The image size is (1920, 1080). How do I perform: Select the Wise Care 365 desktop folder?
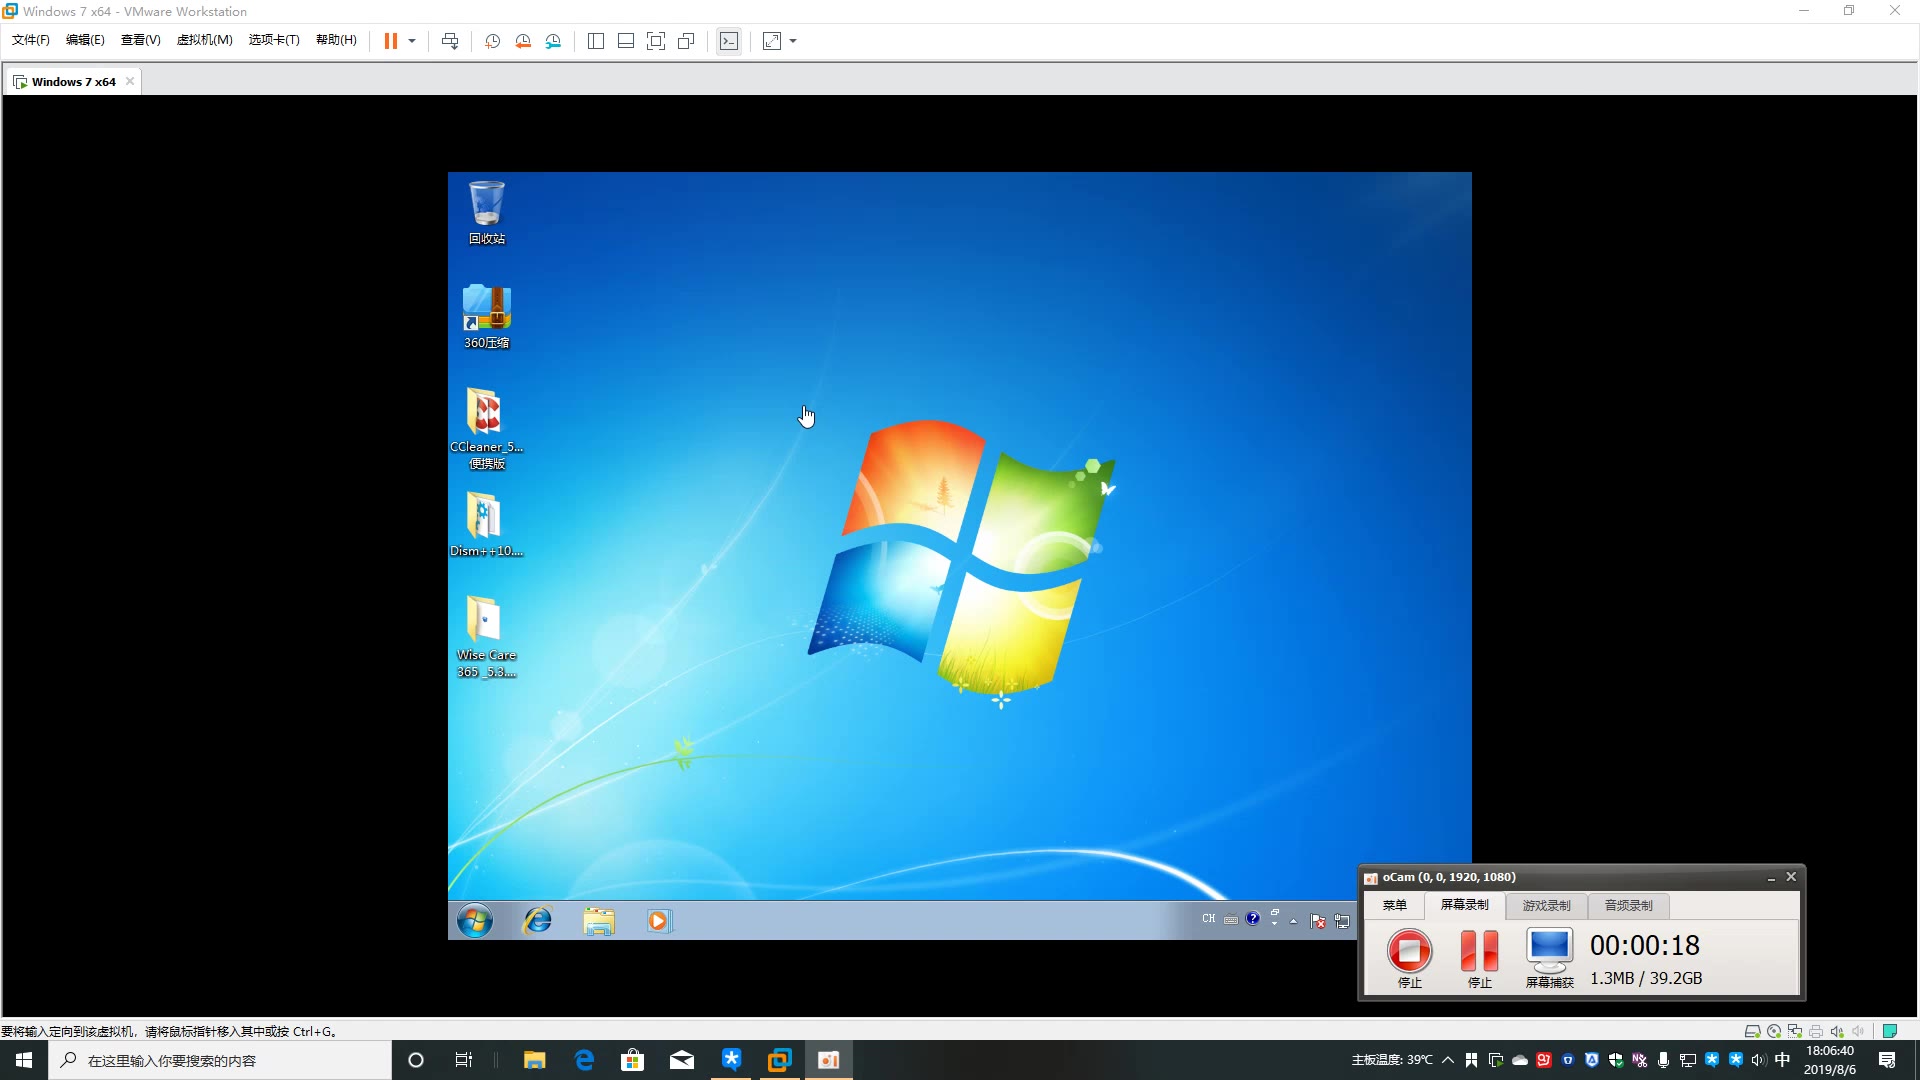point(487,636)
